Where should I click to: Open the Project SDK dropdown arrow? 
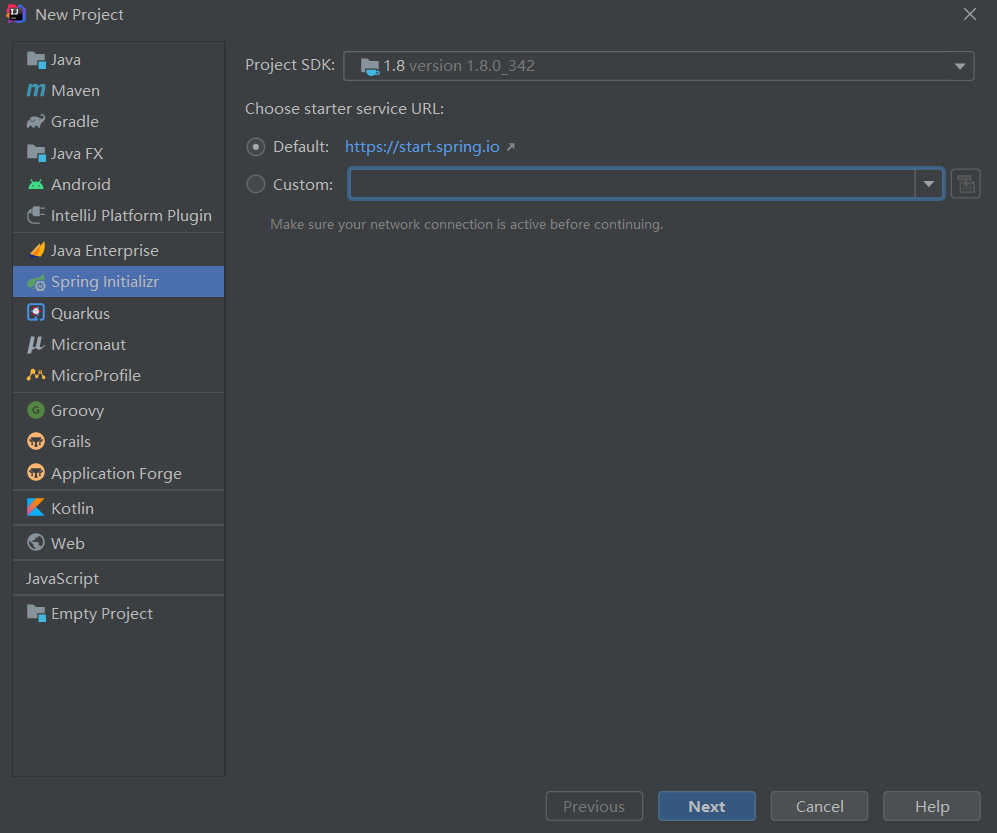(x=959, y=66)
